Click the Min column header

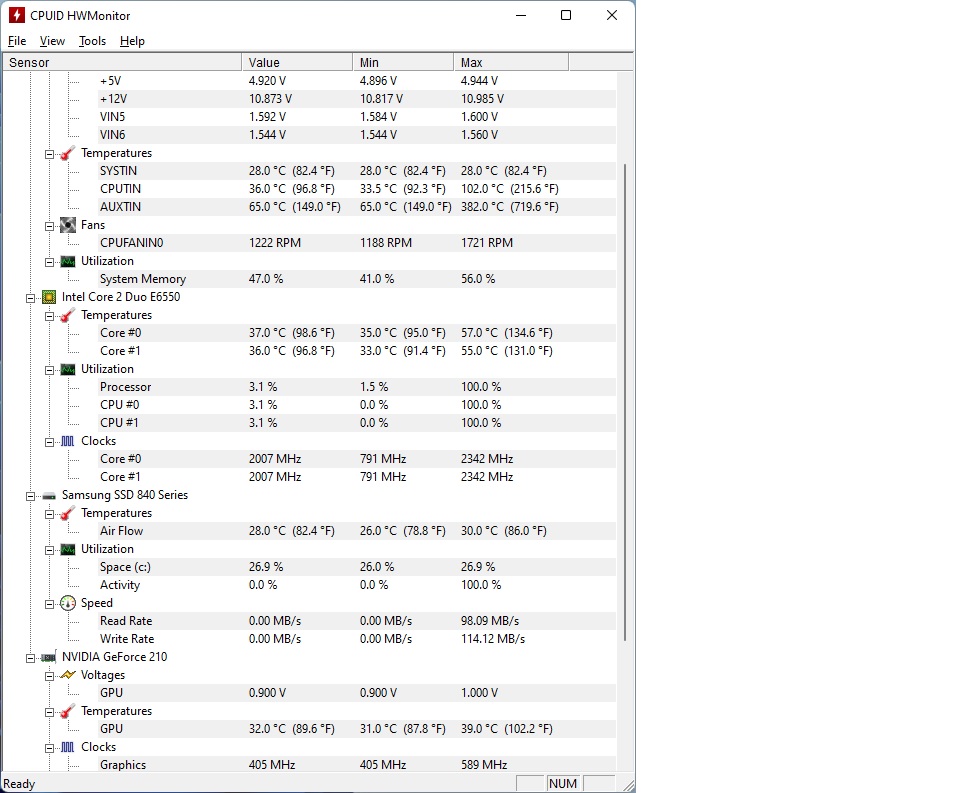403,62
